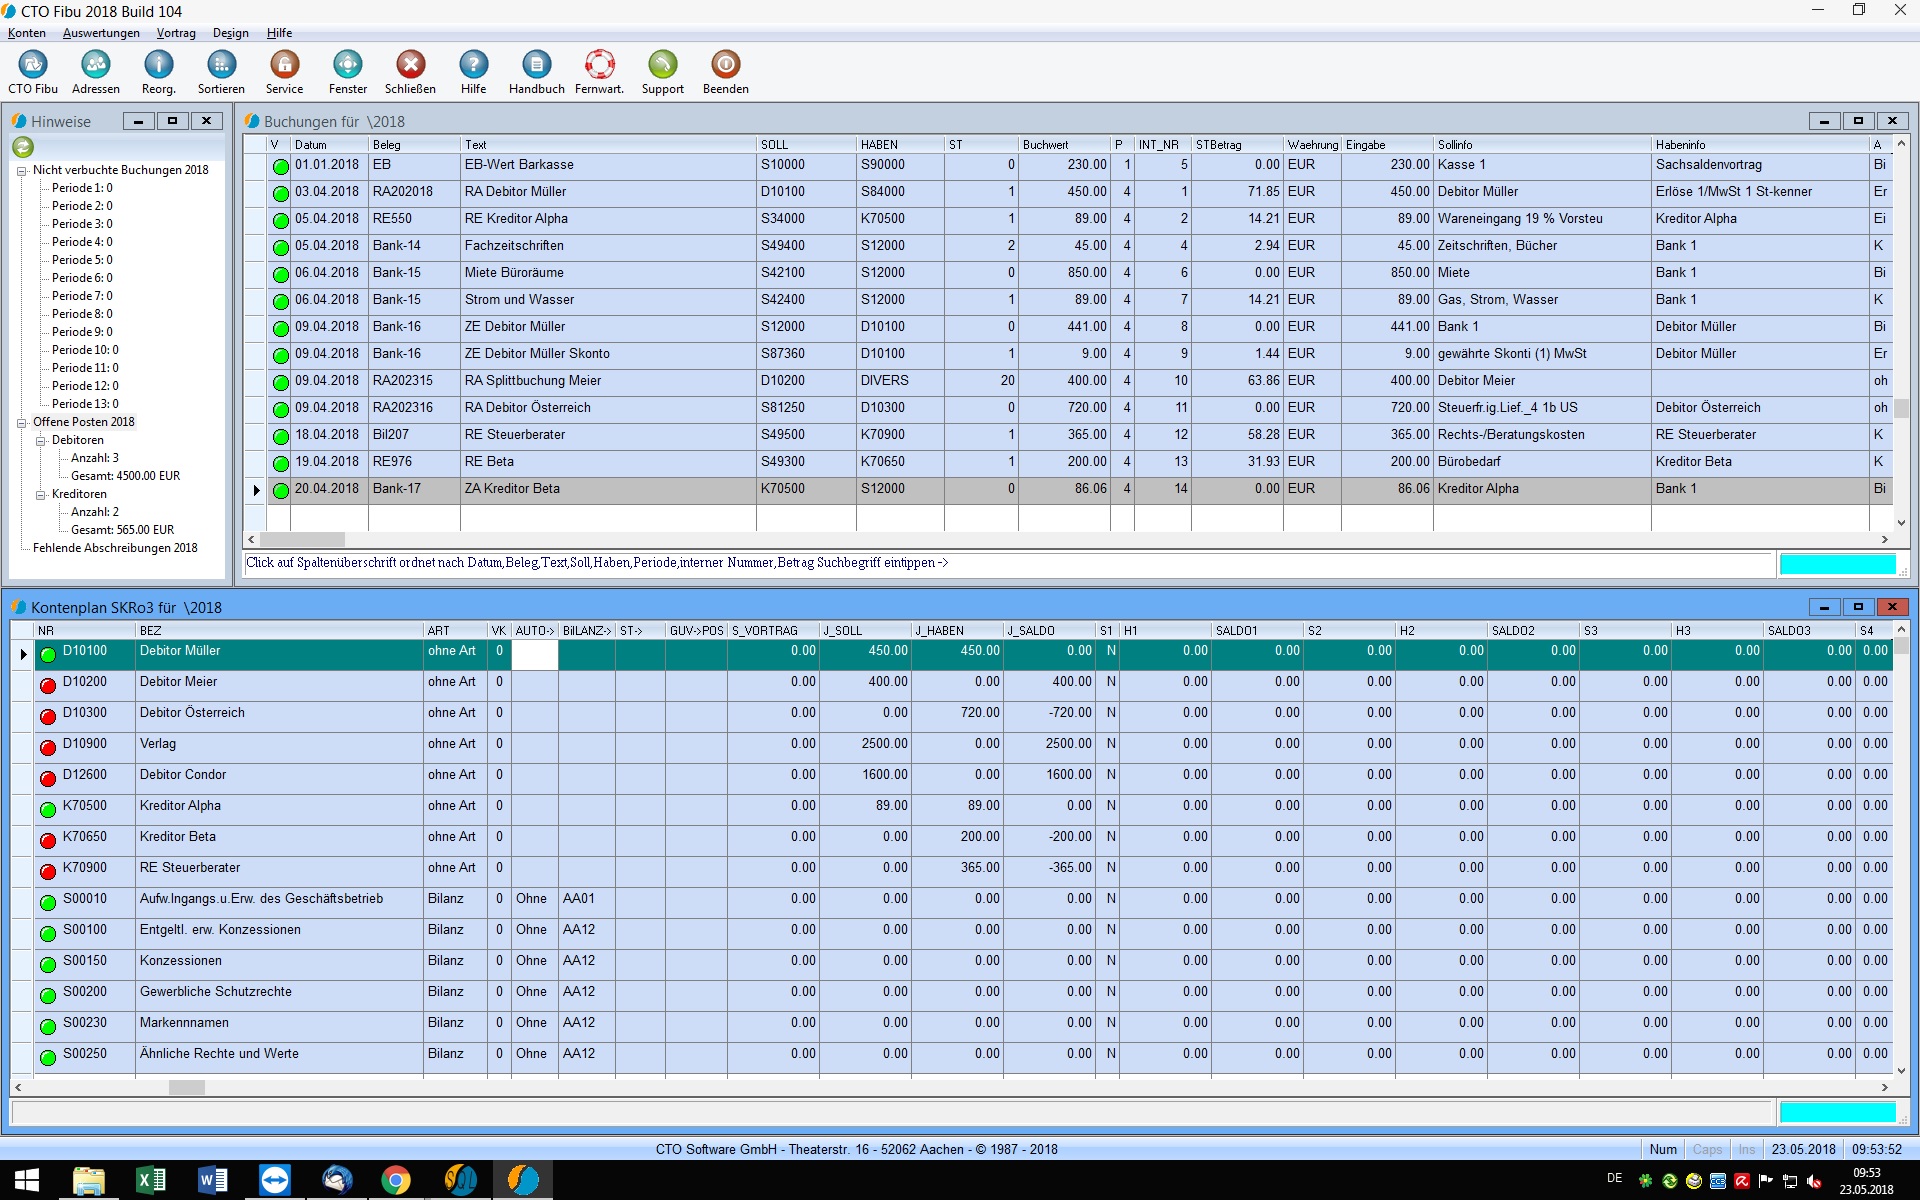Toggle red status dot of D10200 account
This screenshot has height=1200, width=1920.
coord(47,686)
